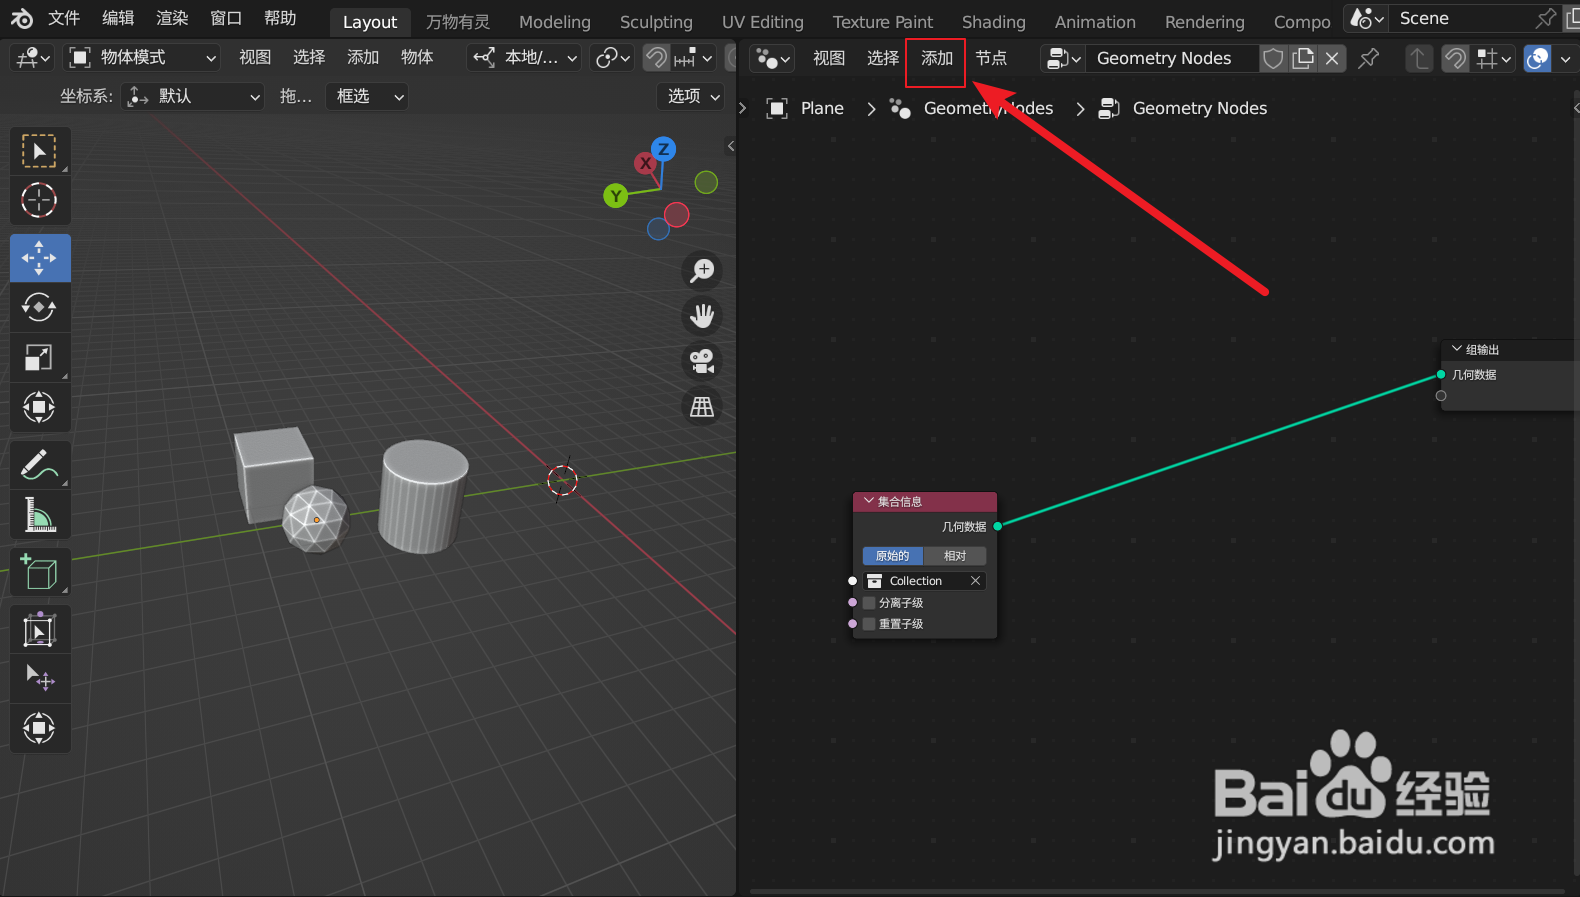Toggle node editor snapping magnet

point(1456,59)
